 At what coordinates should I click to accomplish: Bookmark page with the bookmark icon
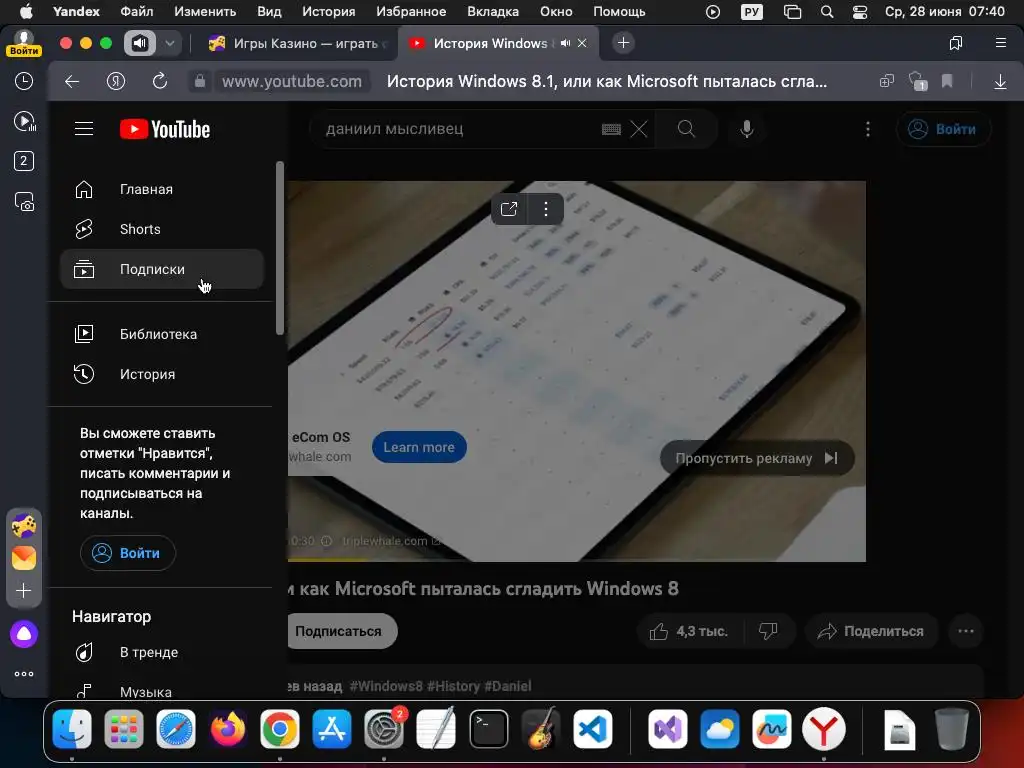(x=947, y=82)
